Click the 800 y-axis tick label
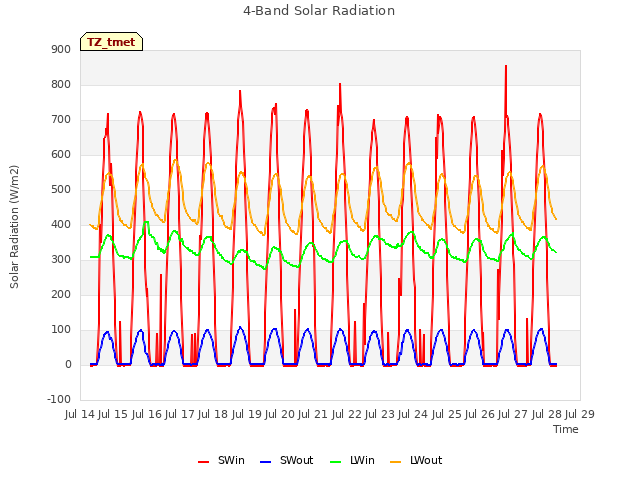640x480 pixels. pyautogui.click(x=61, y=84)
